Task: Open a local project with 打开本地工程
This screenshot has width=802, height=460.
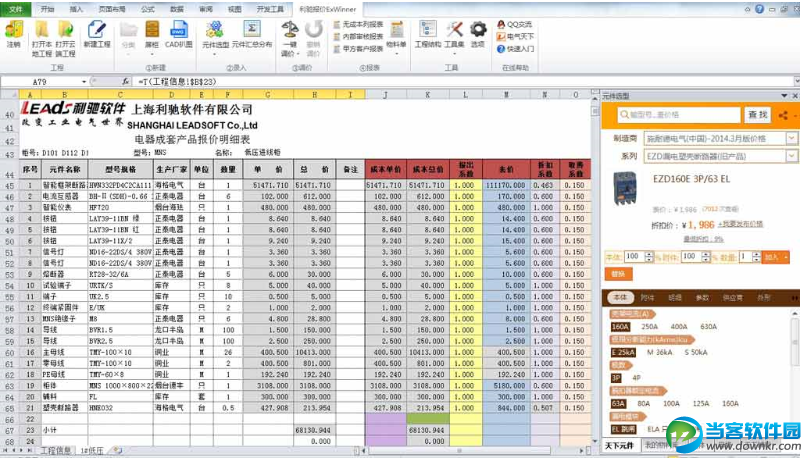Action: point(42,39)
